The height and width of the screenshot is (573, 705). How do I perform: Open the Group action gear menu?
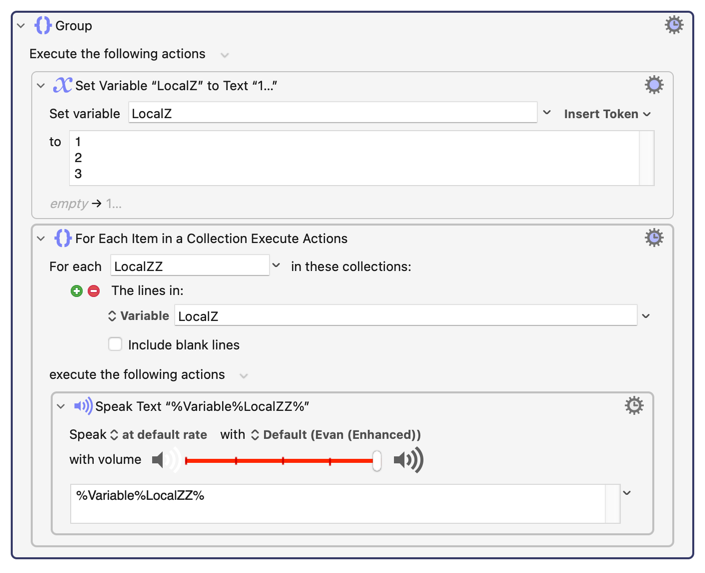coord(674,25)
